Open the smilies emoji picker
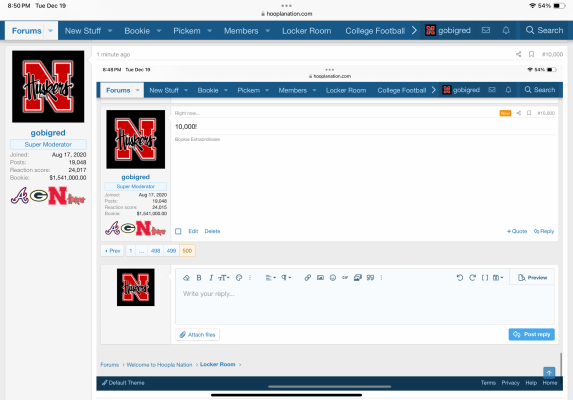Image resolution: width=573 pixels, height=400 pixels. click(x=333, y=278)
